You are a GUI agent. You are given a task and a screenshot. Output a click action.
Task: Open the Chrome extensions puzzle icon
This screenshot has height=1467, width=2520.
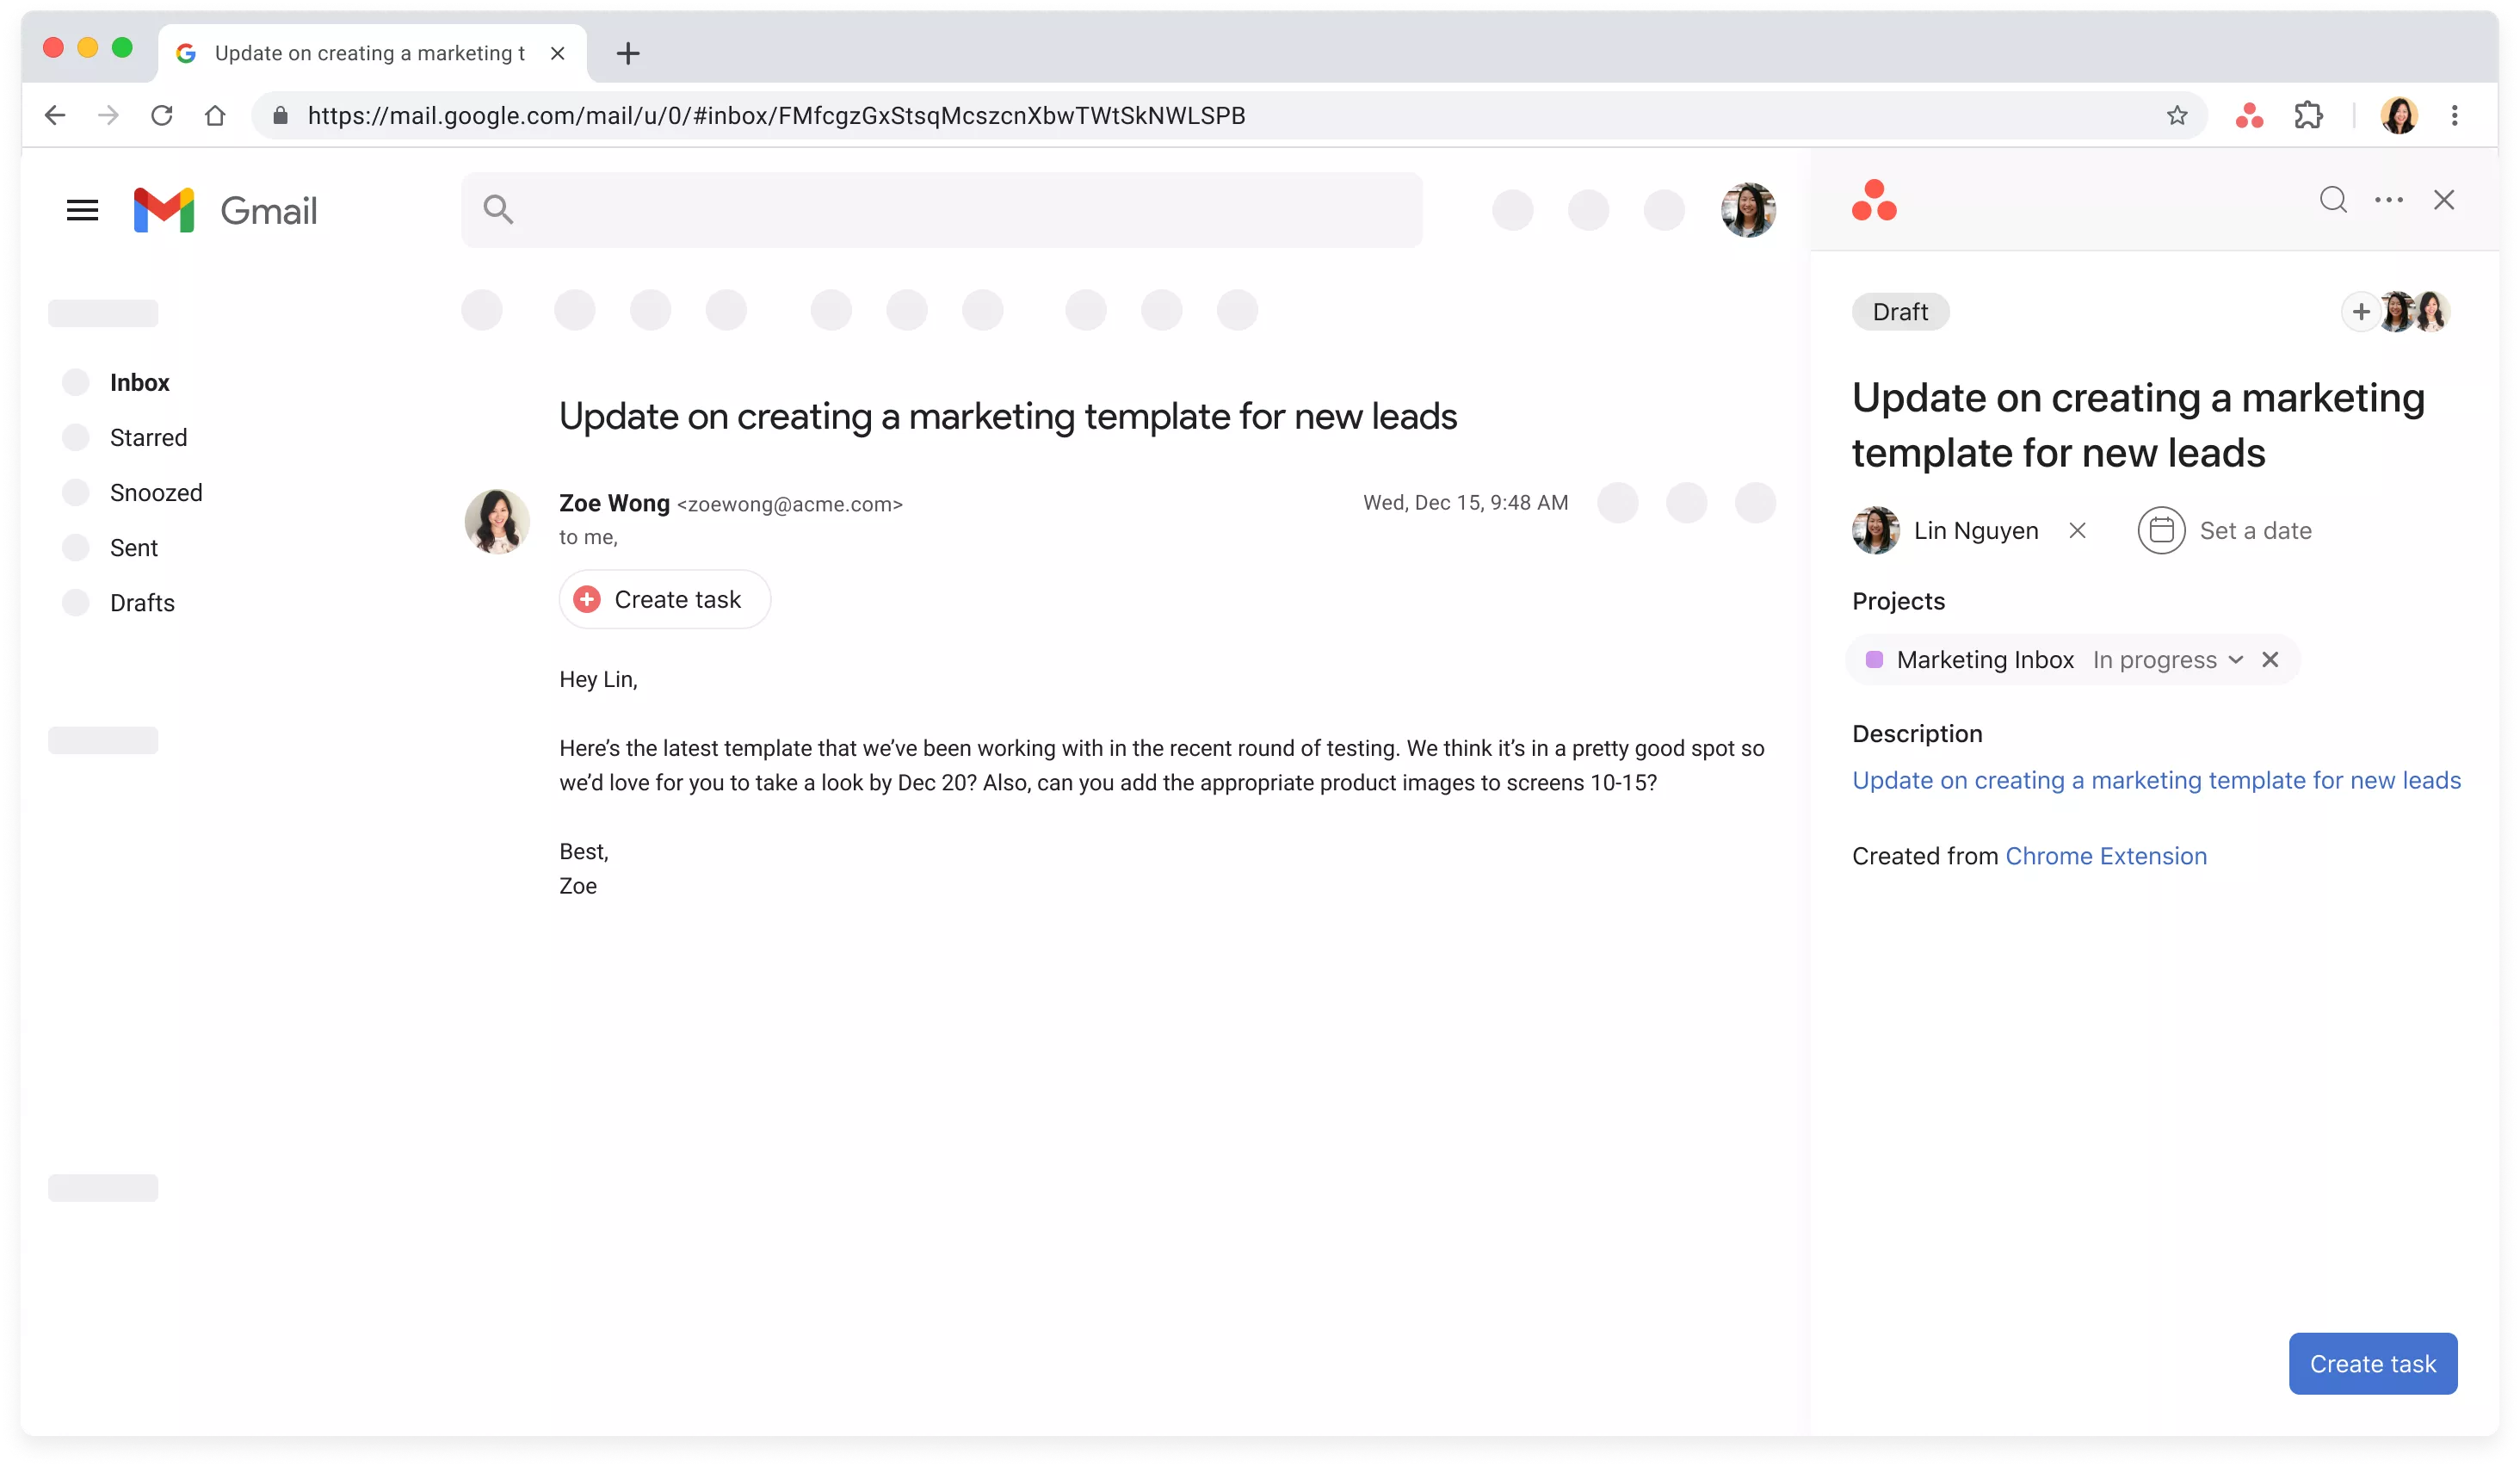point(2308,116)
